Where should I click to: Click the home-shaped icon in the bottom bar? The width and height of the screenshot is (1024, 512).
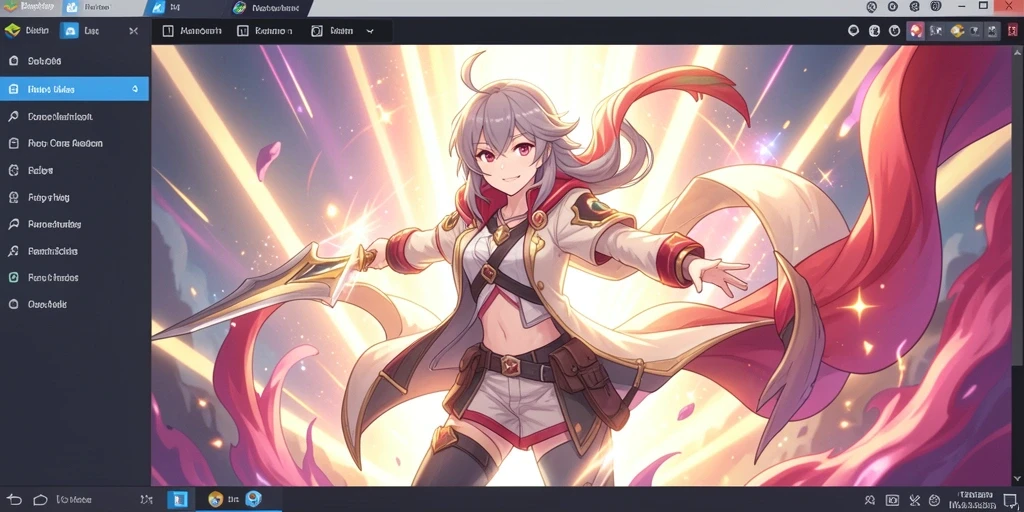point(40,500)
